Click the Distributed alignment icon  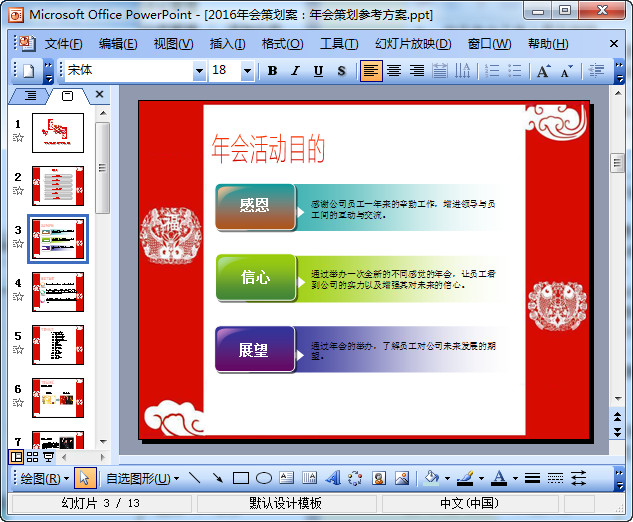(x=440, y=71)
